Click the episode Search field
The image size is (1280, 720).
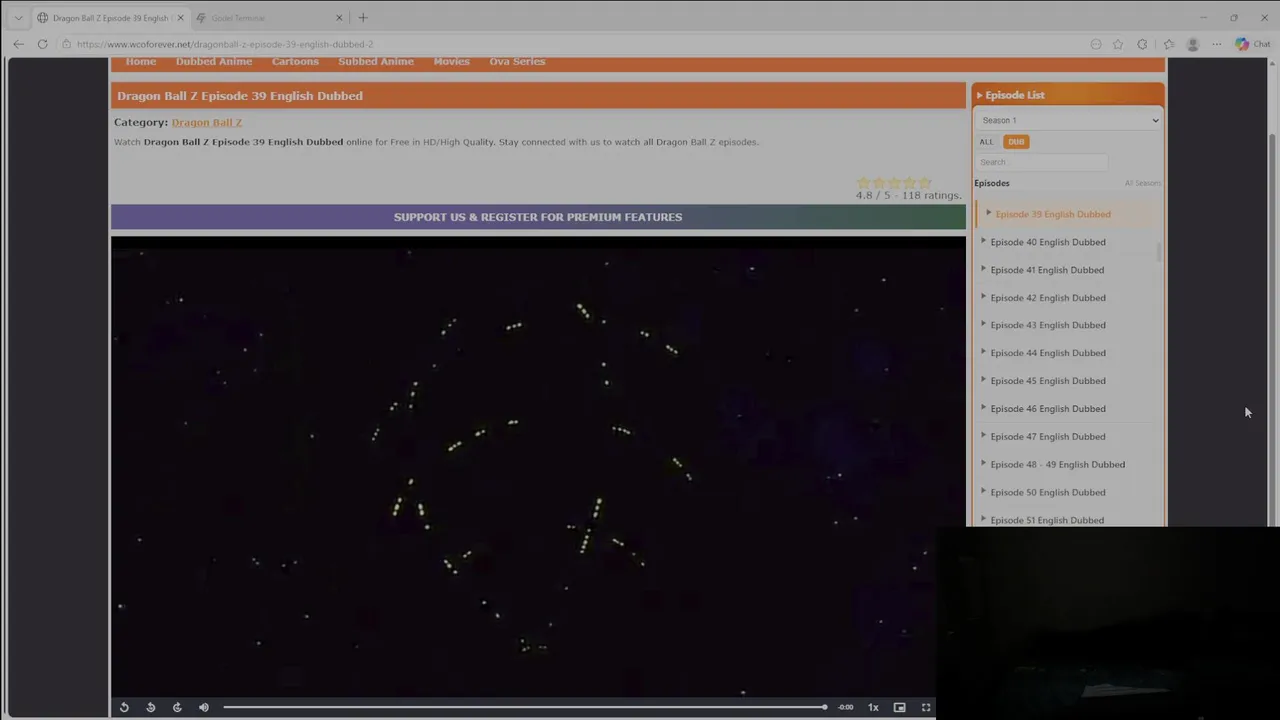click(x=1042, y=162)
